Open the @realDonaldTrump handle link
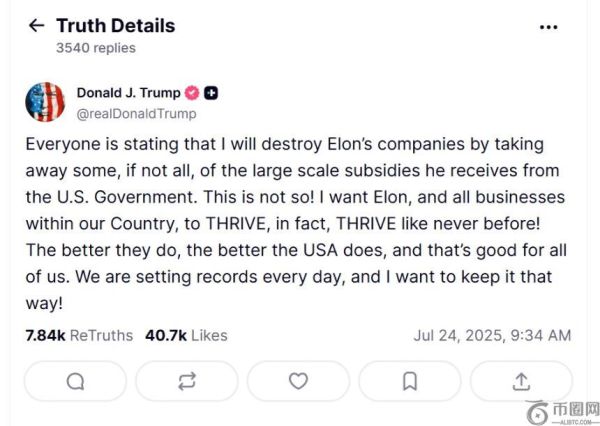Viewport: 600px width, 426px height. (136, 114)
